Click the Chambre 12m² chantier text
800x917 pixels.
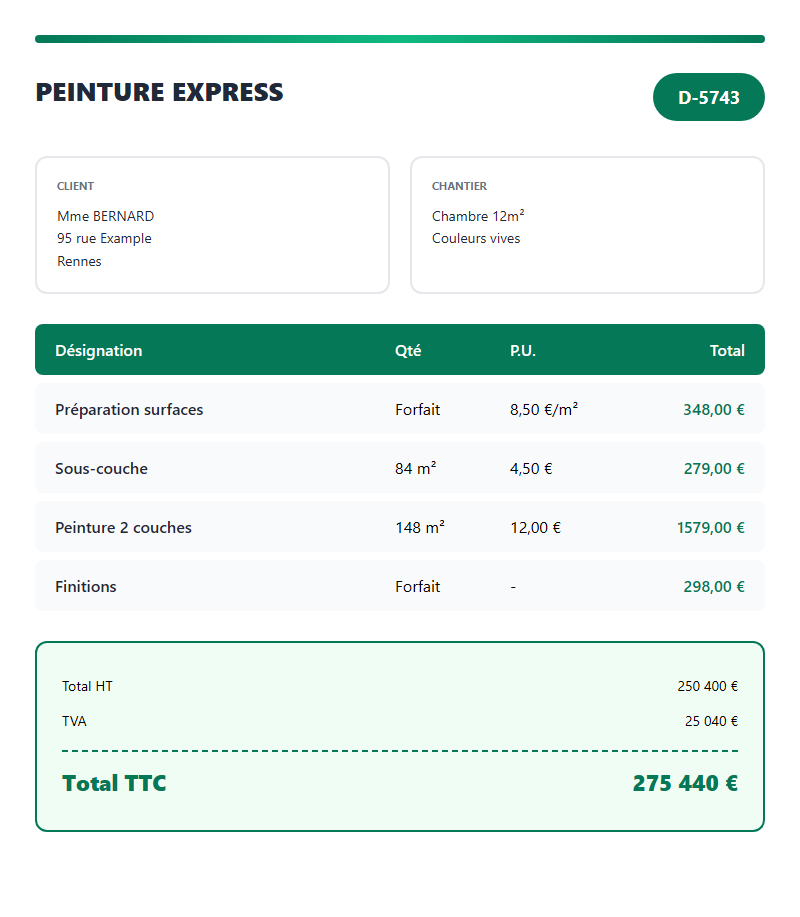point(478,216)
